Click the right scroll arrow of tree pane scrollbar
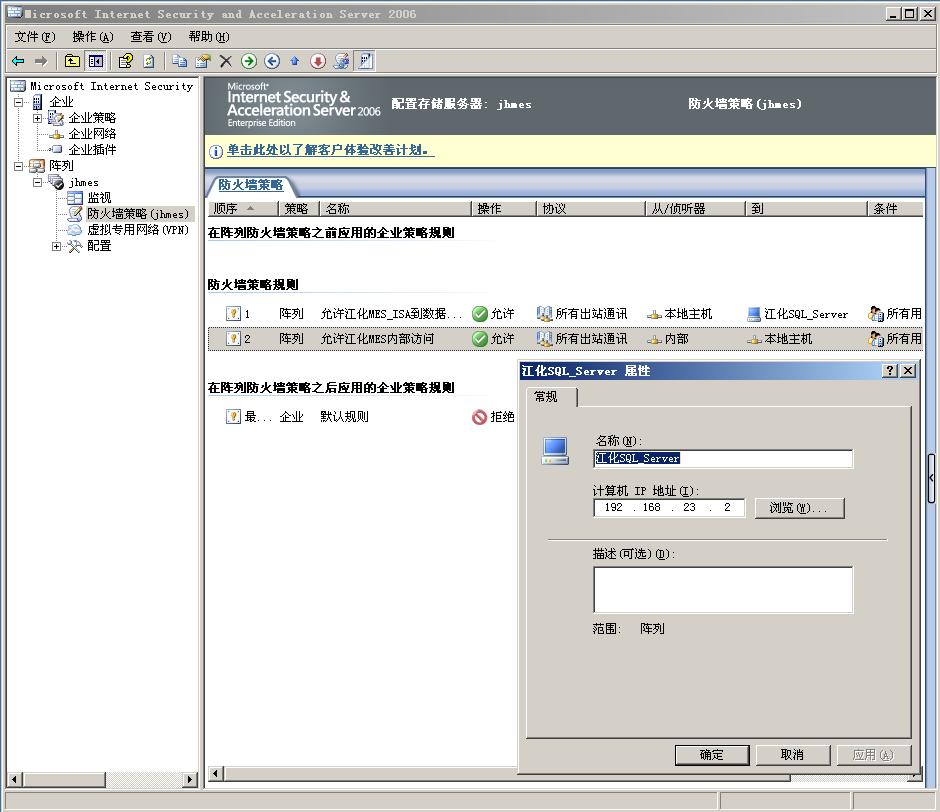 [x=190, y=780]
